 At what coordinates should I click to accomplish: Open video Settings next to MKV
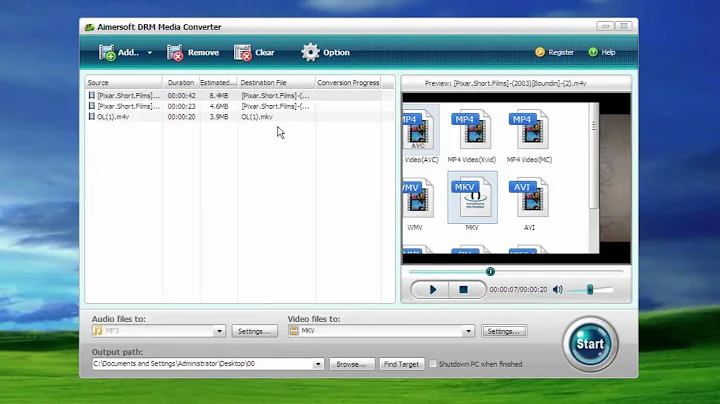(x=504, y=331)
